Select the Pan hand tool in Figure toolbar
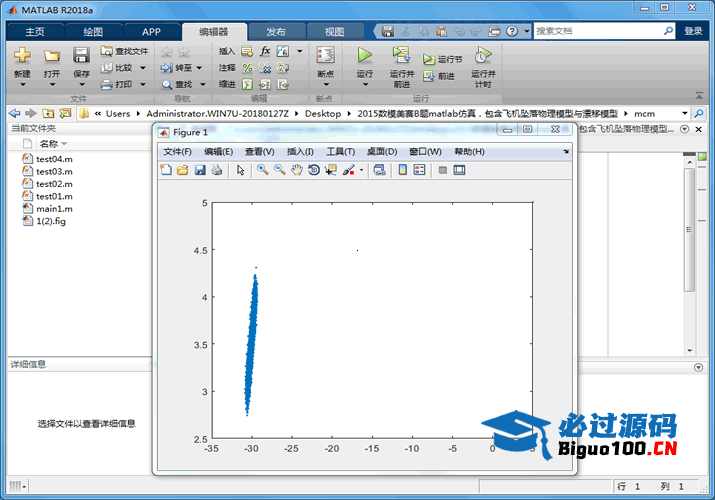The height and width of the screenshot is (500, 715). click(x=297, y=170)
